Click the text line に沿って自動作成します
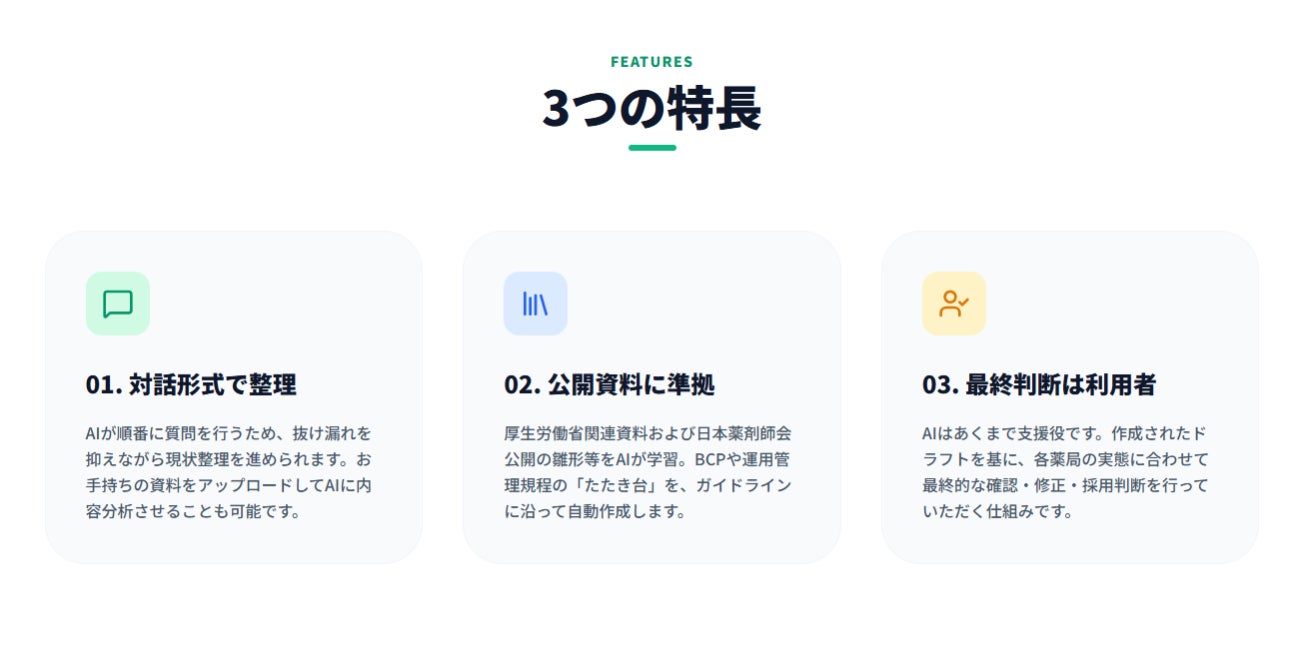 coord(595,511)
